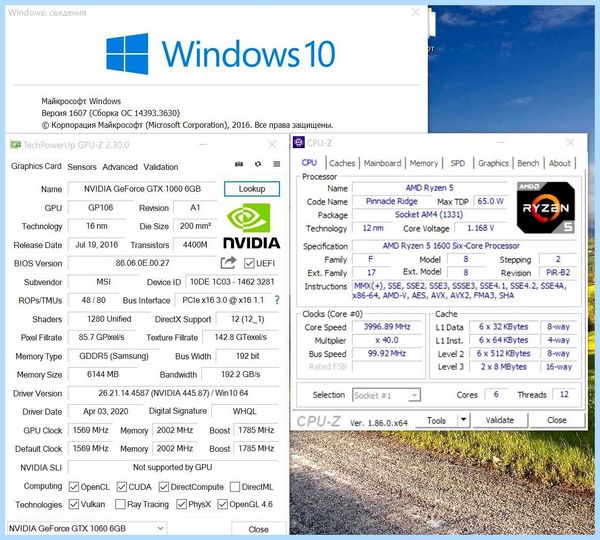Click the Code Name value Pinnacle Ridge
600x540 pixels.
391,201
